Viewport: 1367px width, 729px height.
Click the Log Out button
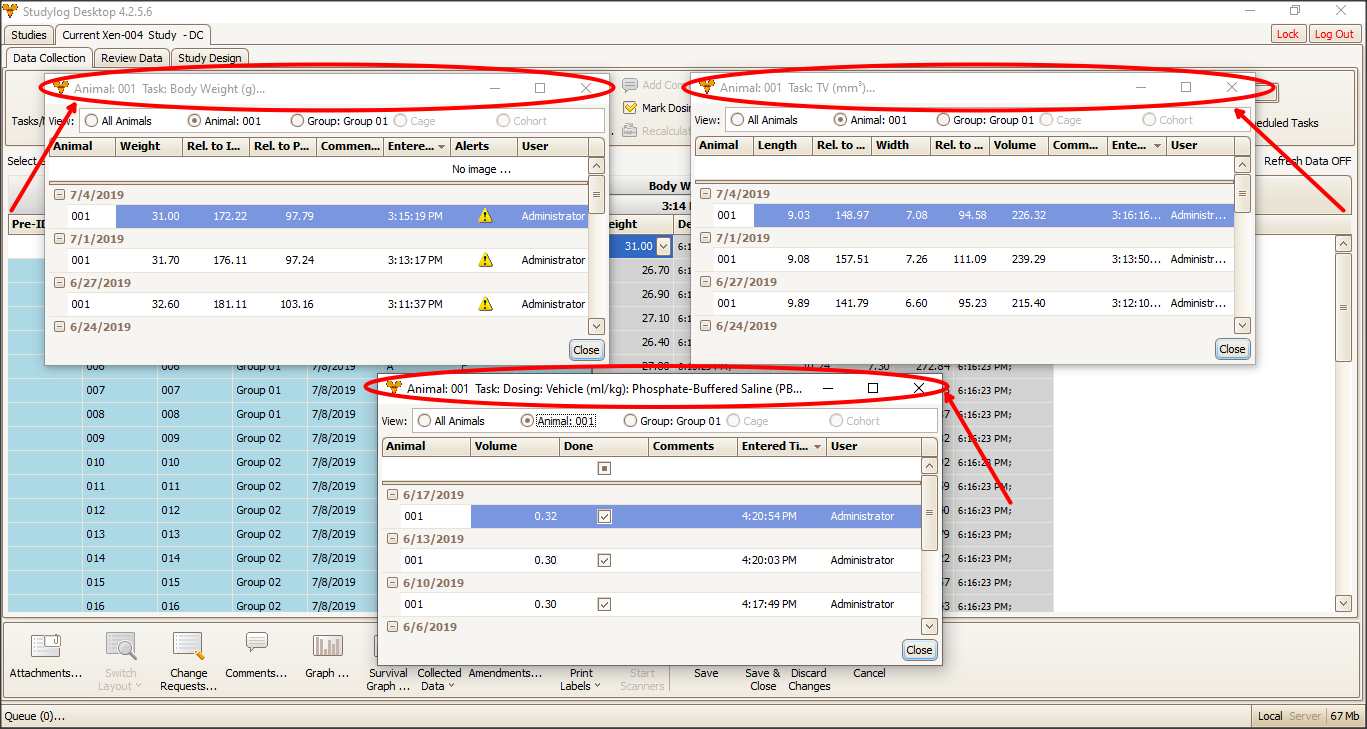coord(1334,34)
